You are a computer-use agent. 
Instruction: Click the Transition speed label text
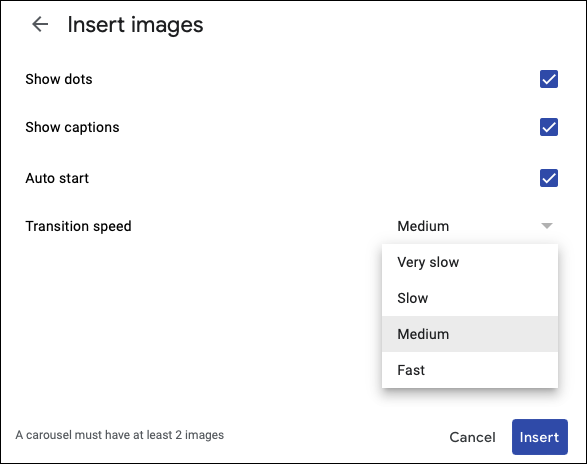tap(78, 226)
